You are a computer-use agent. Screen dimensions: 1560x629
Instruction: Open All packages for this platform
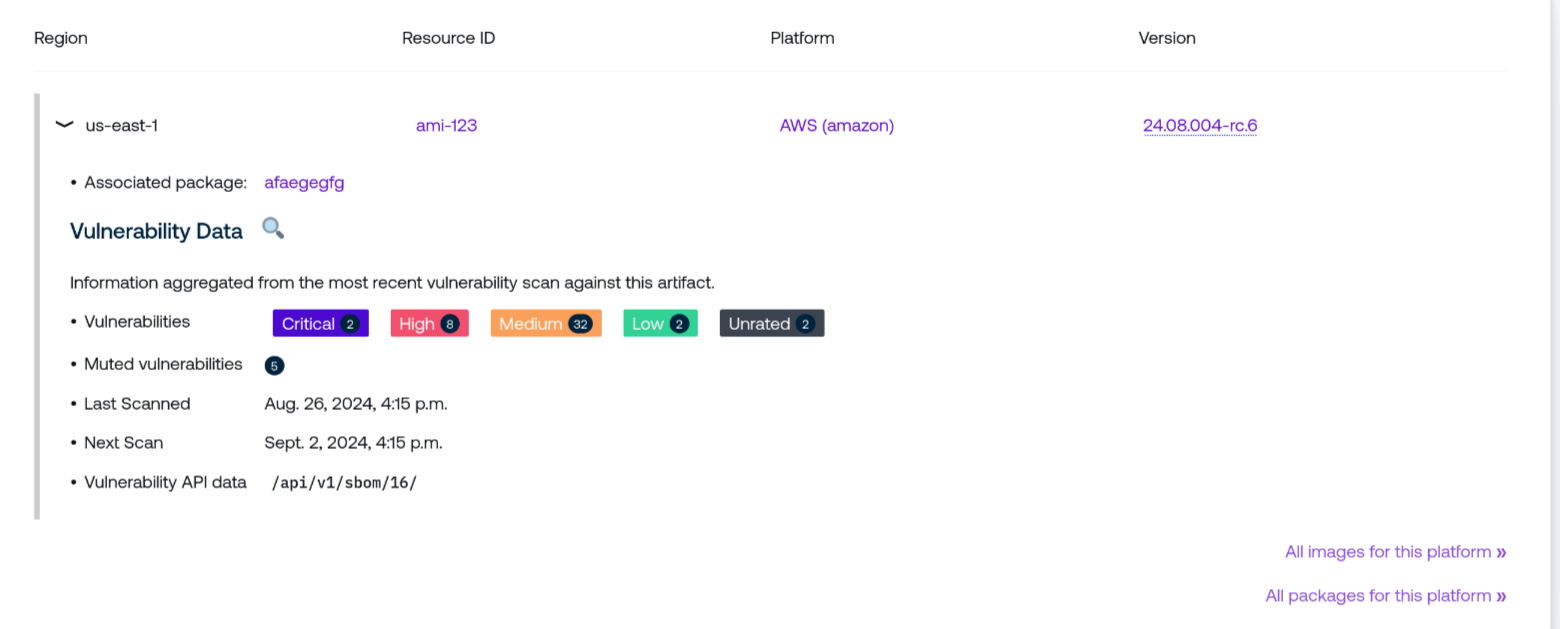tap(1386, 596)
